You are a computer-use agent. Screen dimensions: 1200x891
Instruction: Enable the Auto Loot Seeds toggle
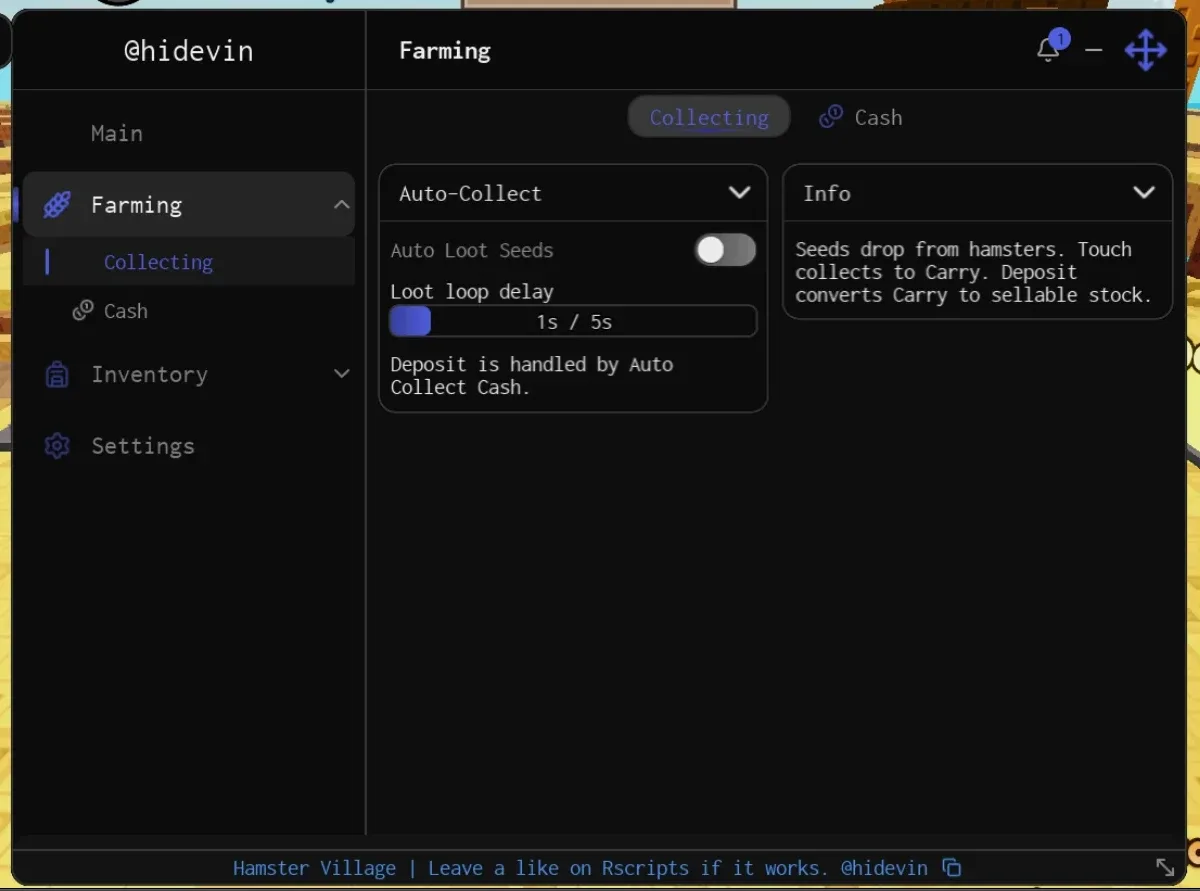click(726, 250)
